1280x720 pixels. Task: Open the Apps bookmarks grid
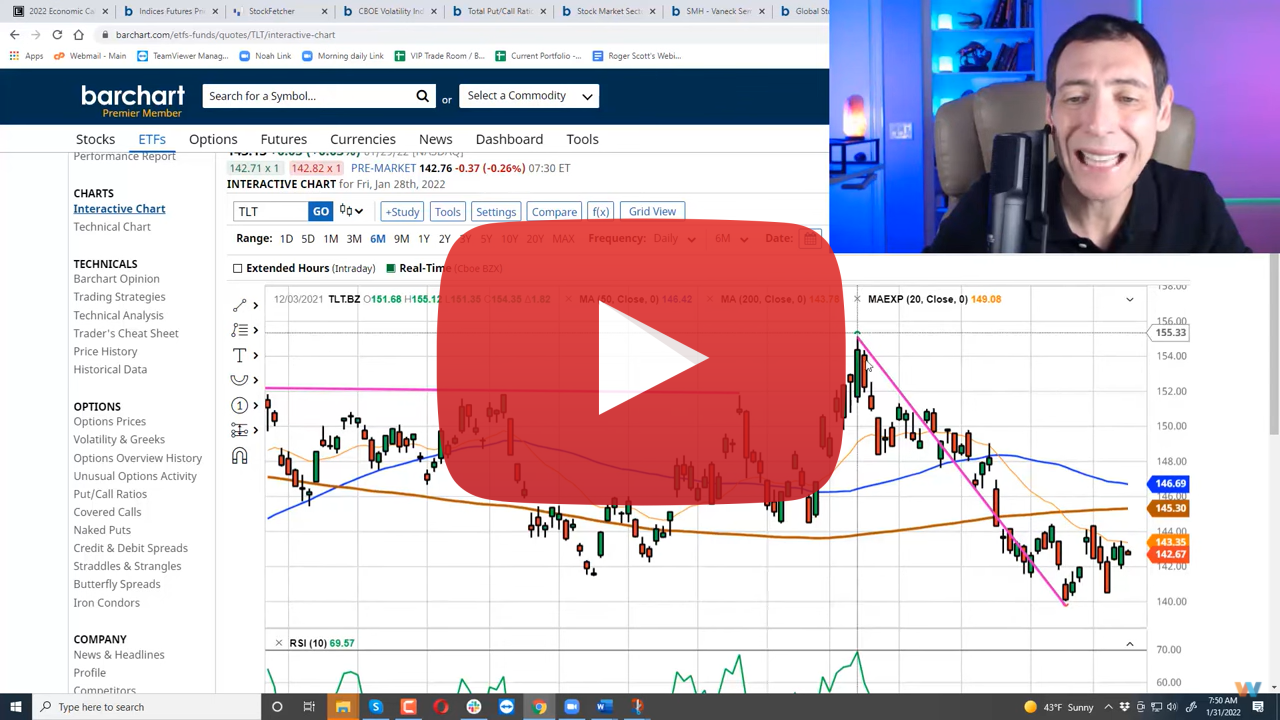coord(26,56)
